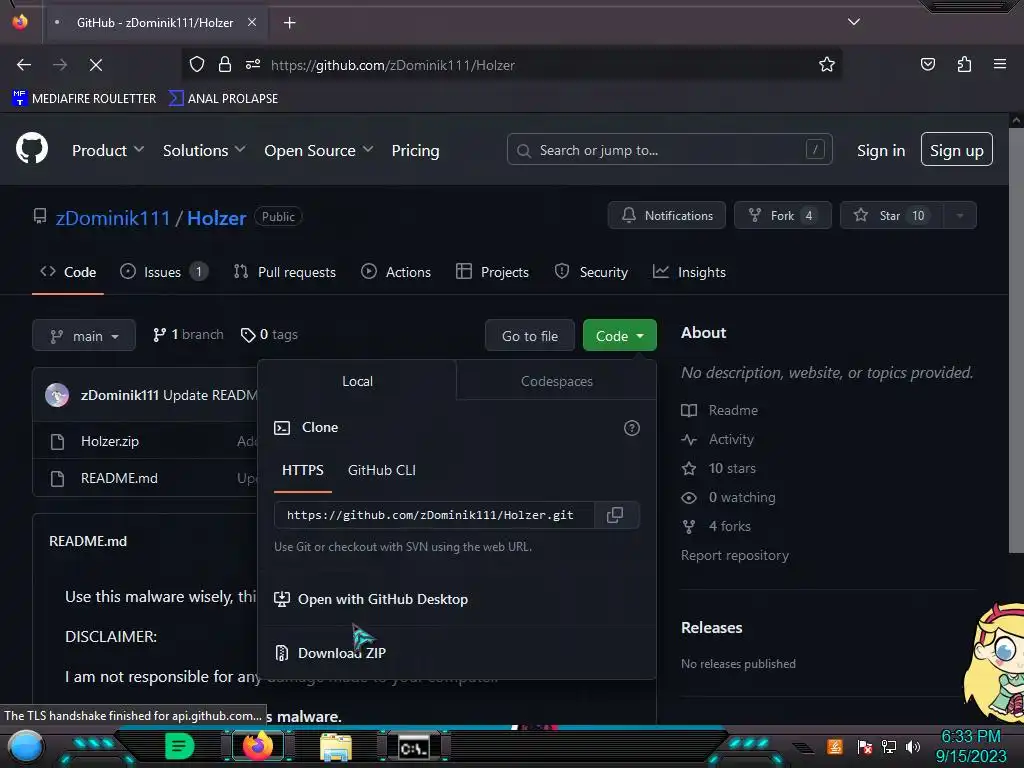Open the Actions repository tab
The image size is (1024, 768).
coord(396,272)
